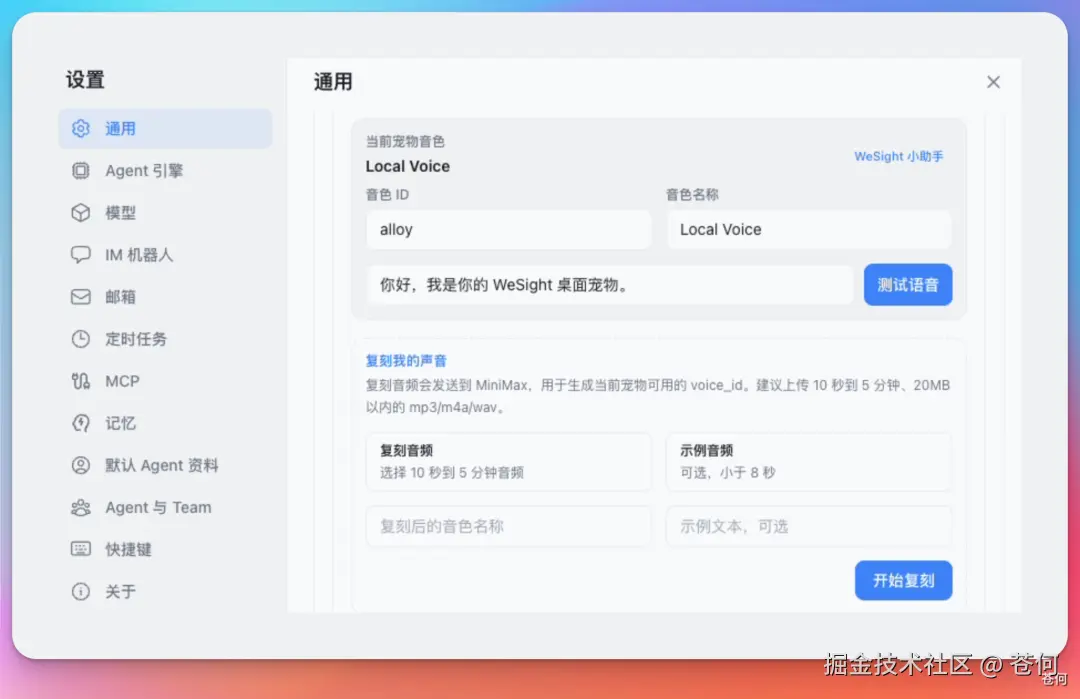Click the clock icon for 定时任务
The image size is (1080, 699).
tap(81, 339)
